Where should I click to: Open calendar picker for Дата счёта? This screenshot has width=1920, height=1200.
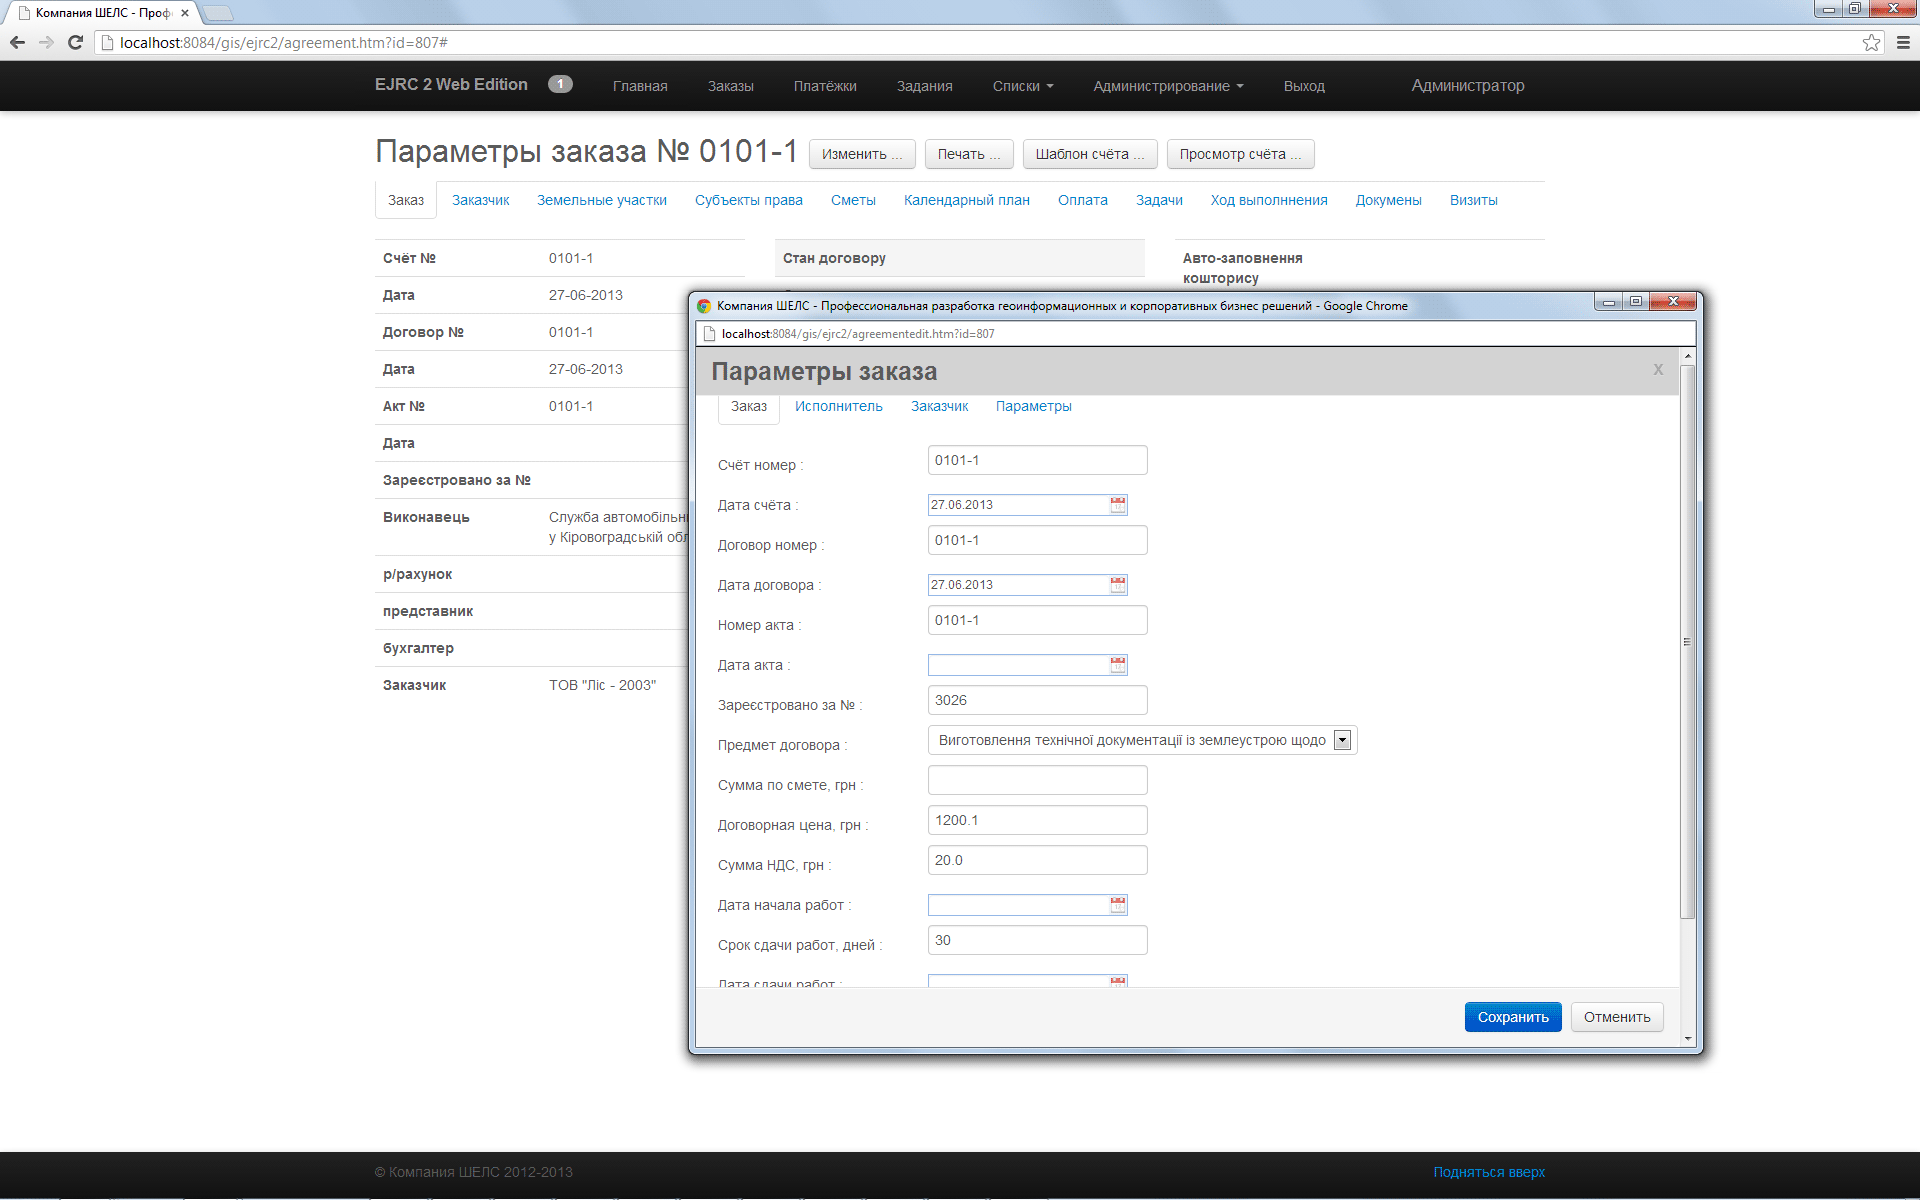point(1118,505)
